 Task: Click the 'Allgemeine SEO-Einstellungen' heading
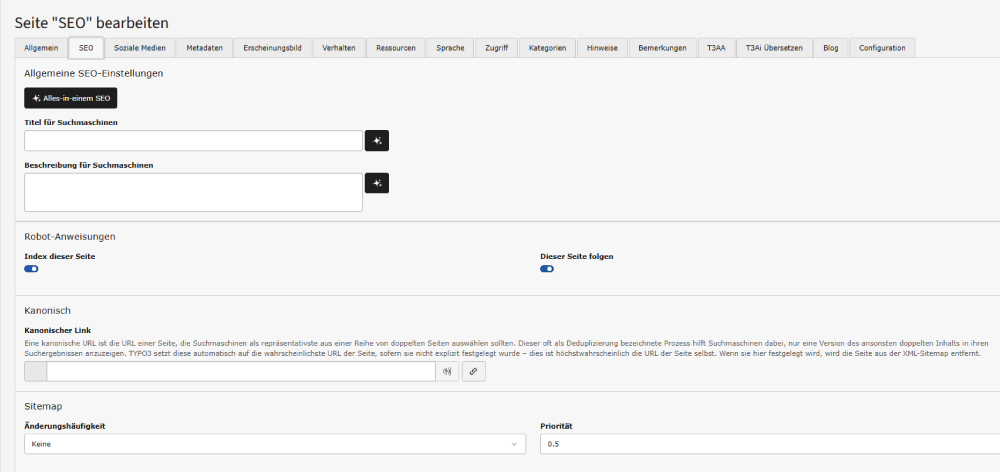tap(94, 73)
